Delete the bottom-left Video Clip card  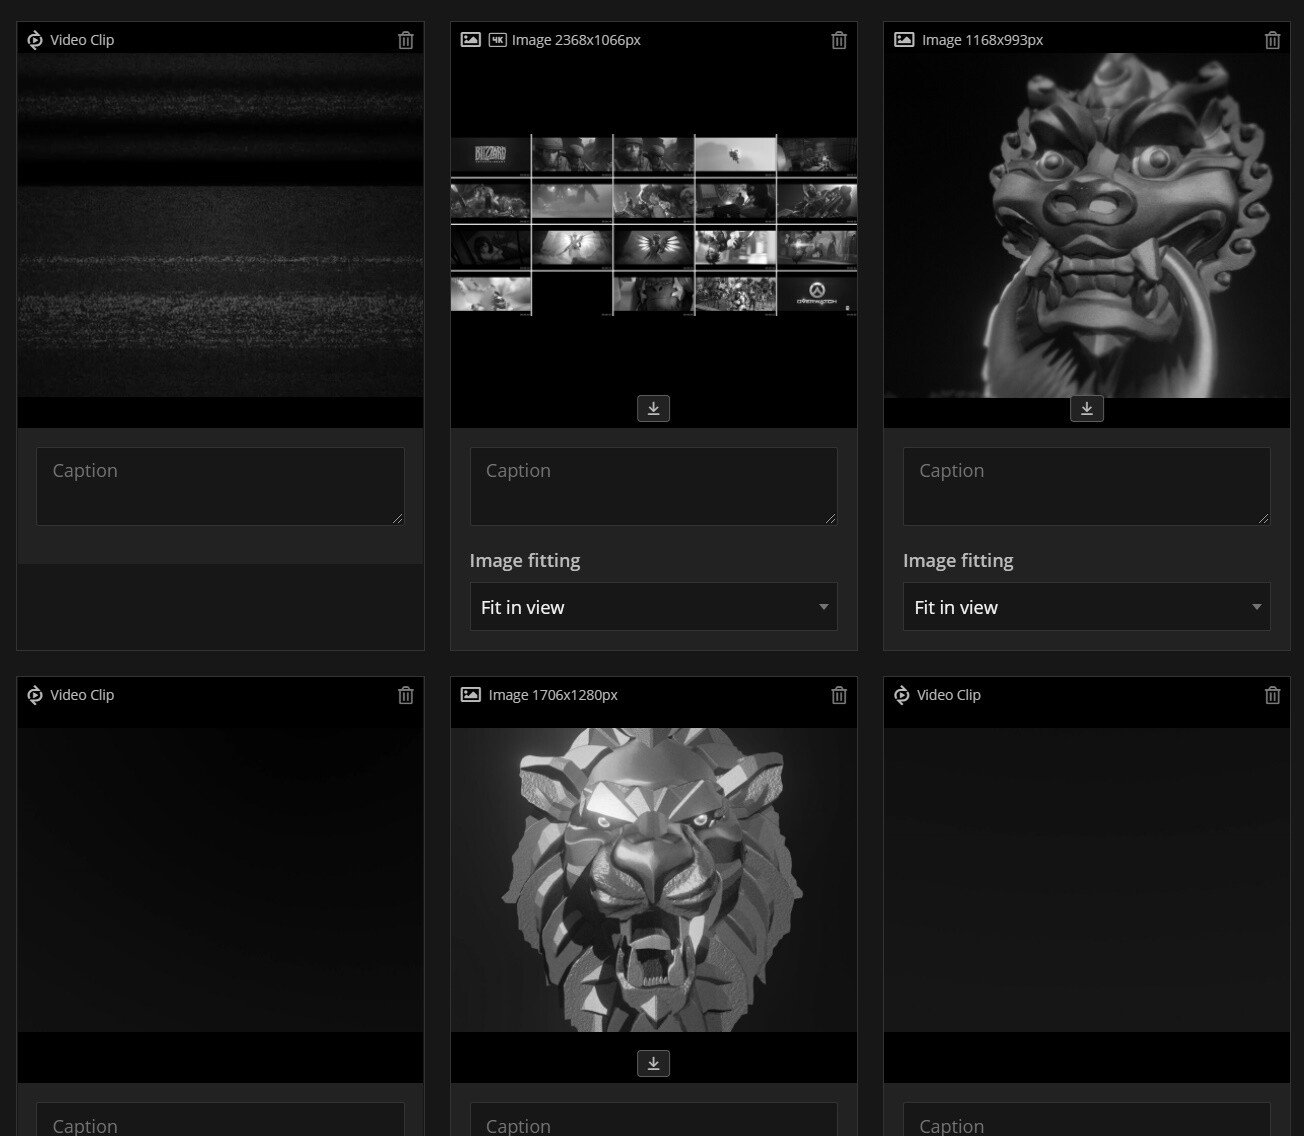(x=405, y=695)
